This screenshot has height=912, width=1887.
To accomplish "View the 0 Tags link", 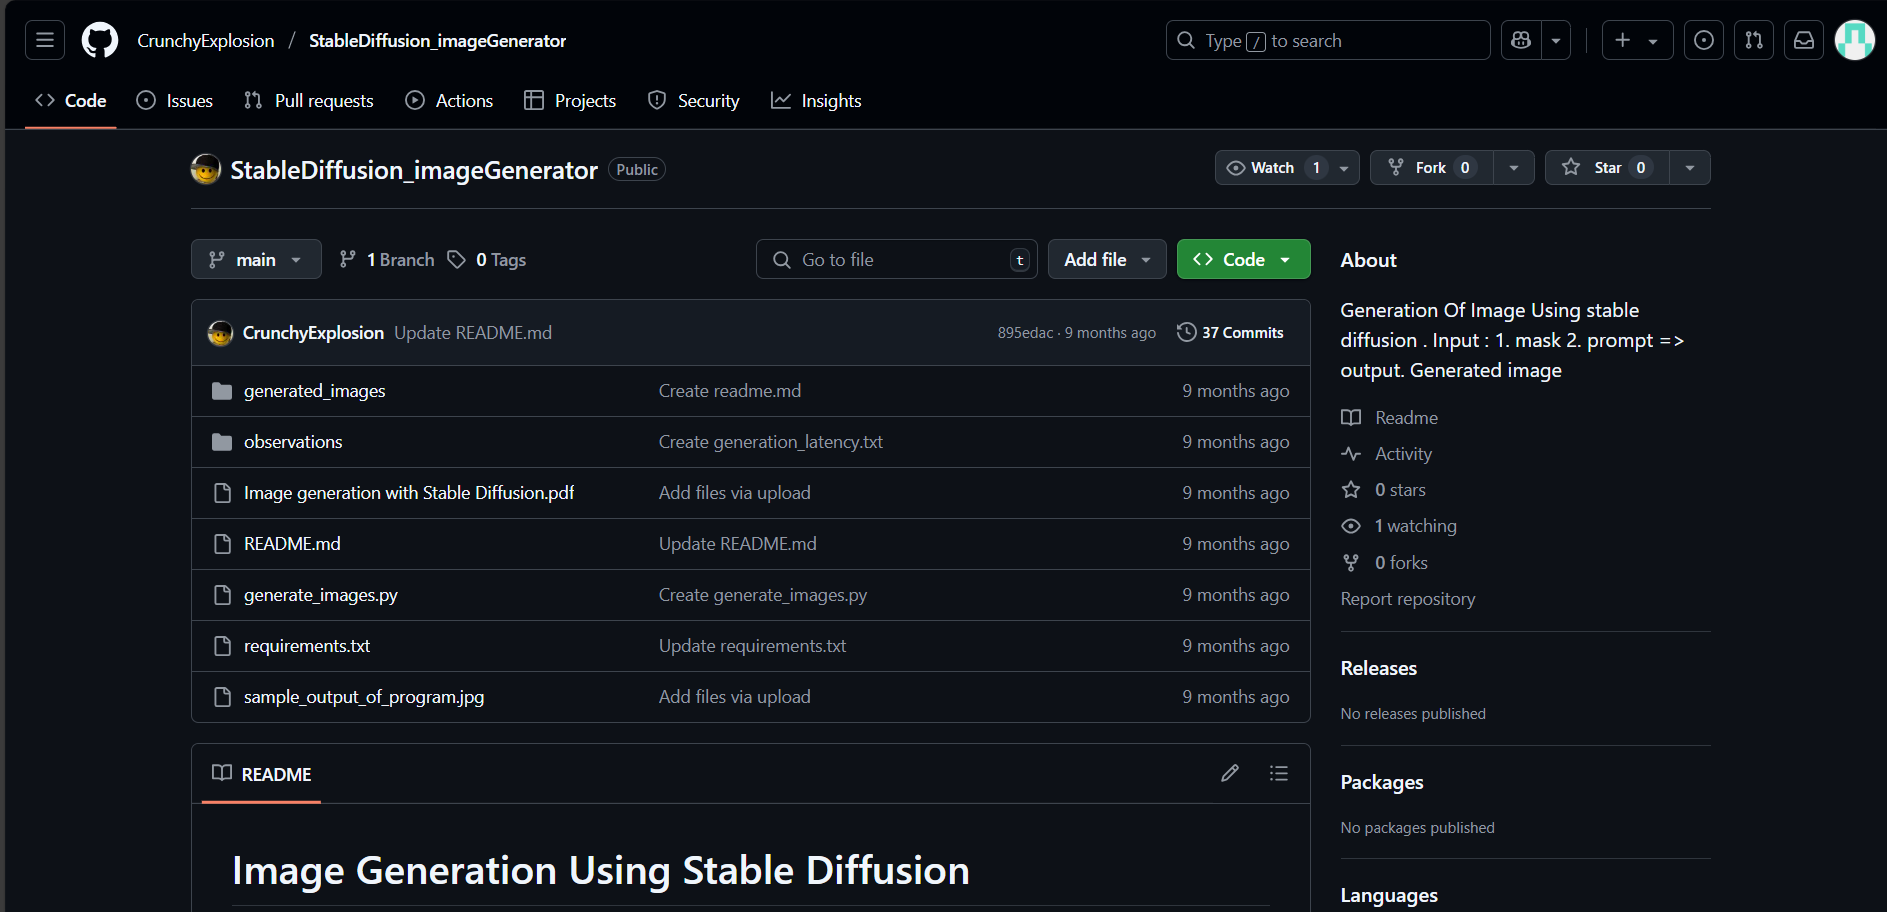I will [x=487, y=260].
